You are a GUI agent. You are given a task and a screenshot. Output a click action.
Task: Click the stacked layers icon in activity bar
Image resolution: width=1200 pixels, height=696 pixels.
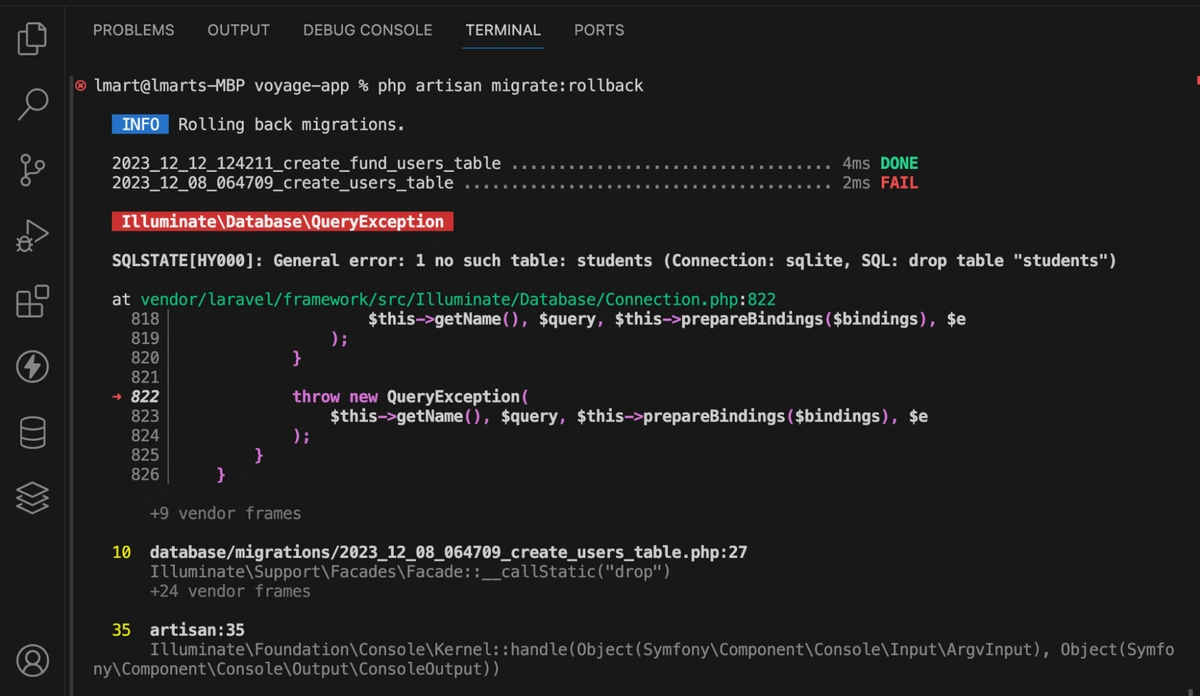33,497
